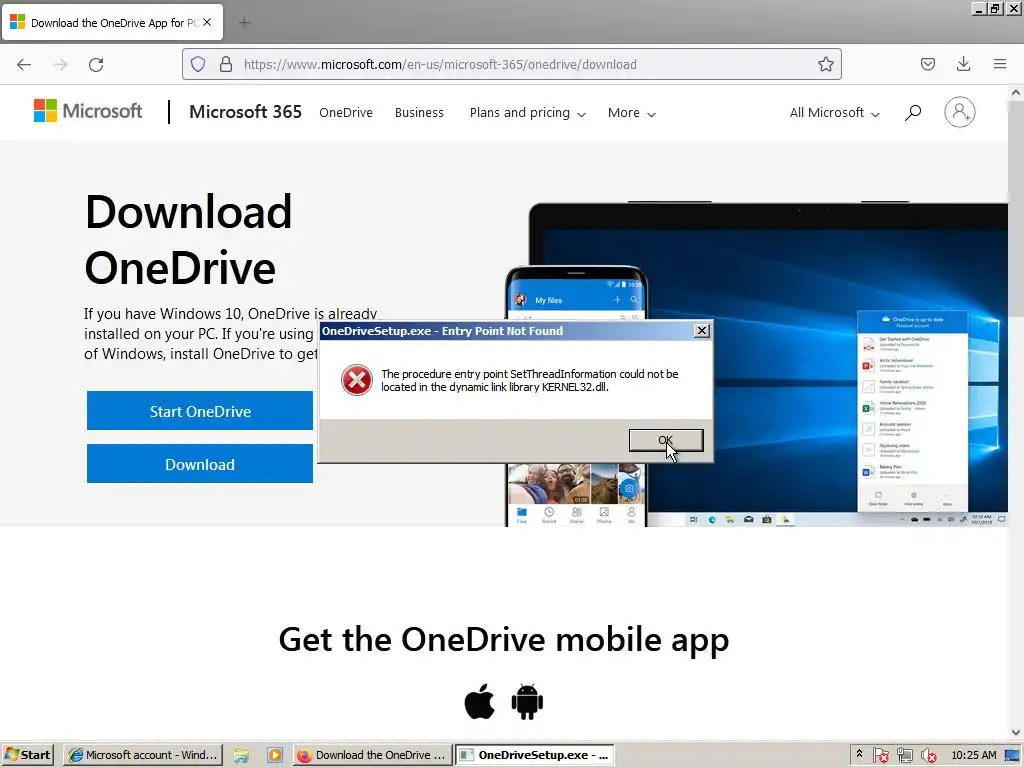Open the Windows Start menu
This screenshot has height=768, width=1024.
(x=28, y=755)
